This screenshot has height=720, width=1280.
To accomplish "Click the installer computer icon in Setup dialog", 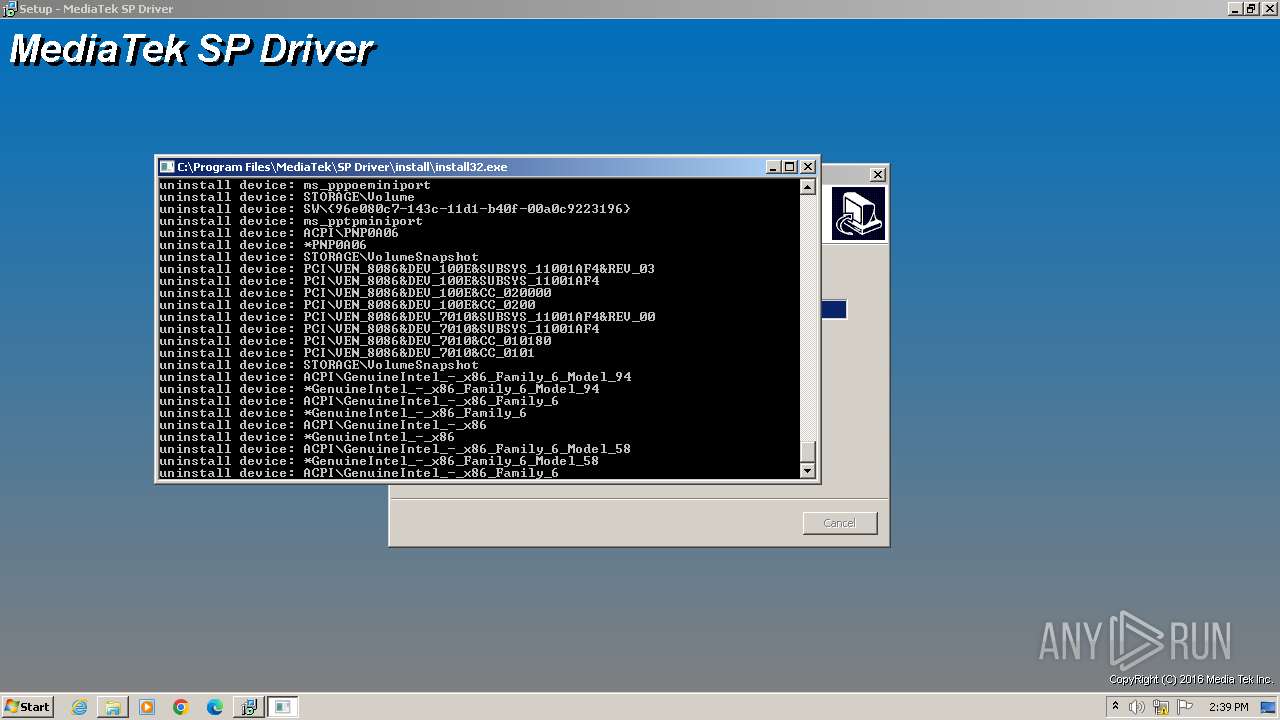I will 858,213.
